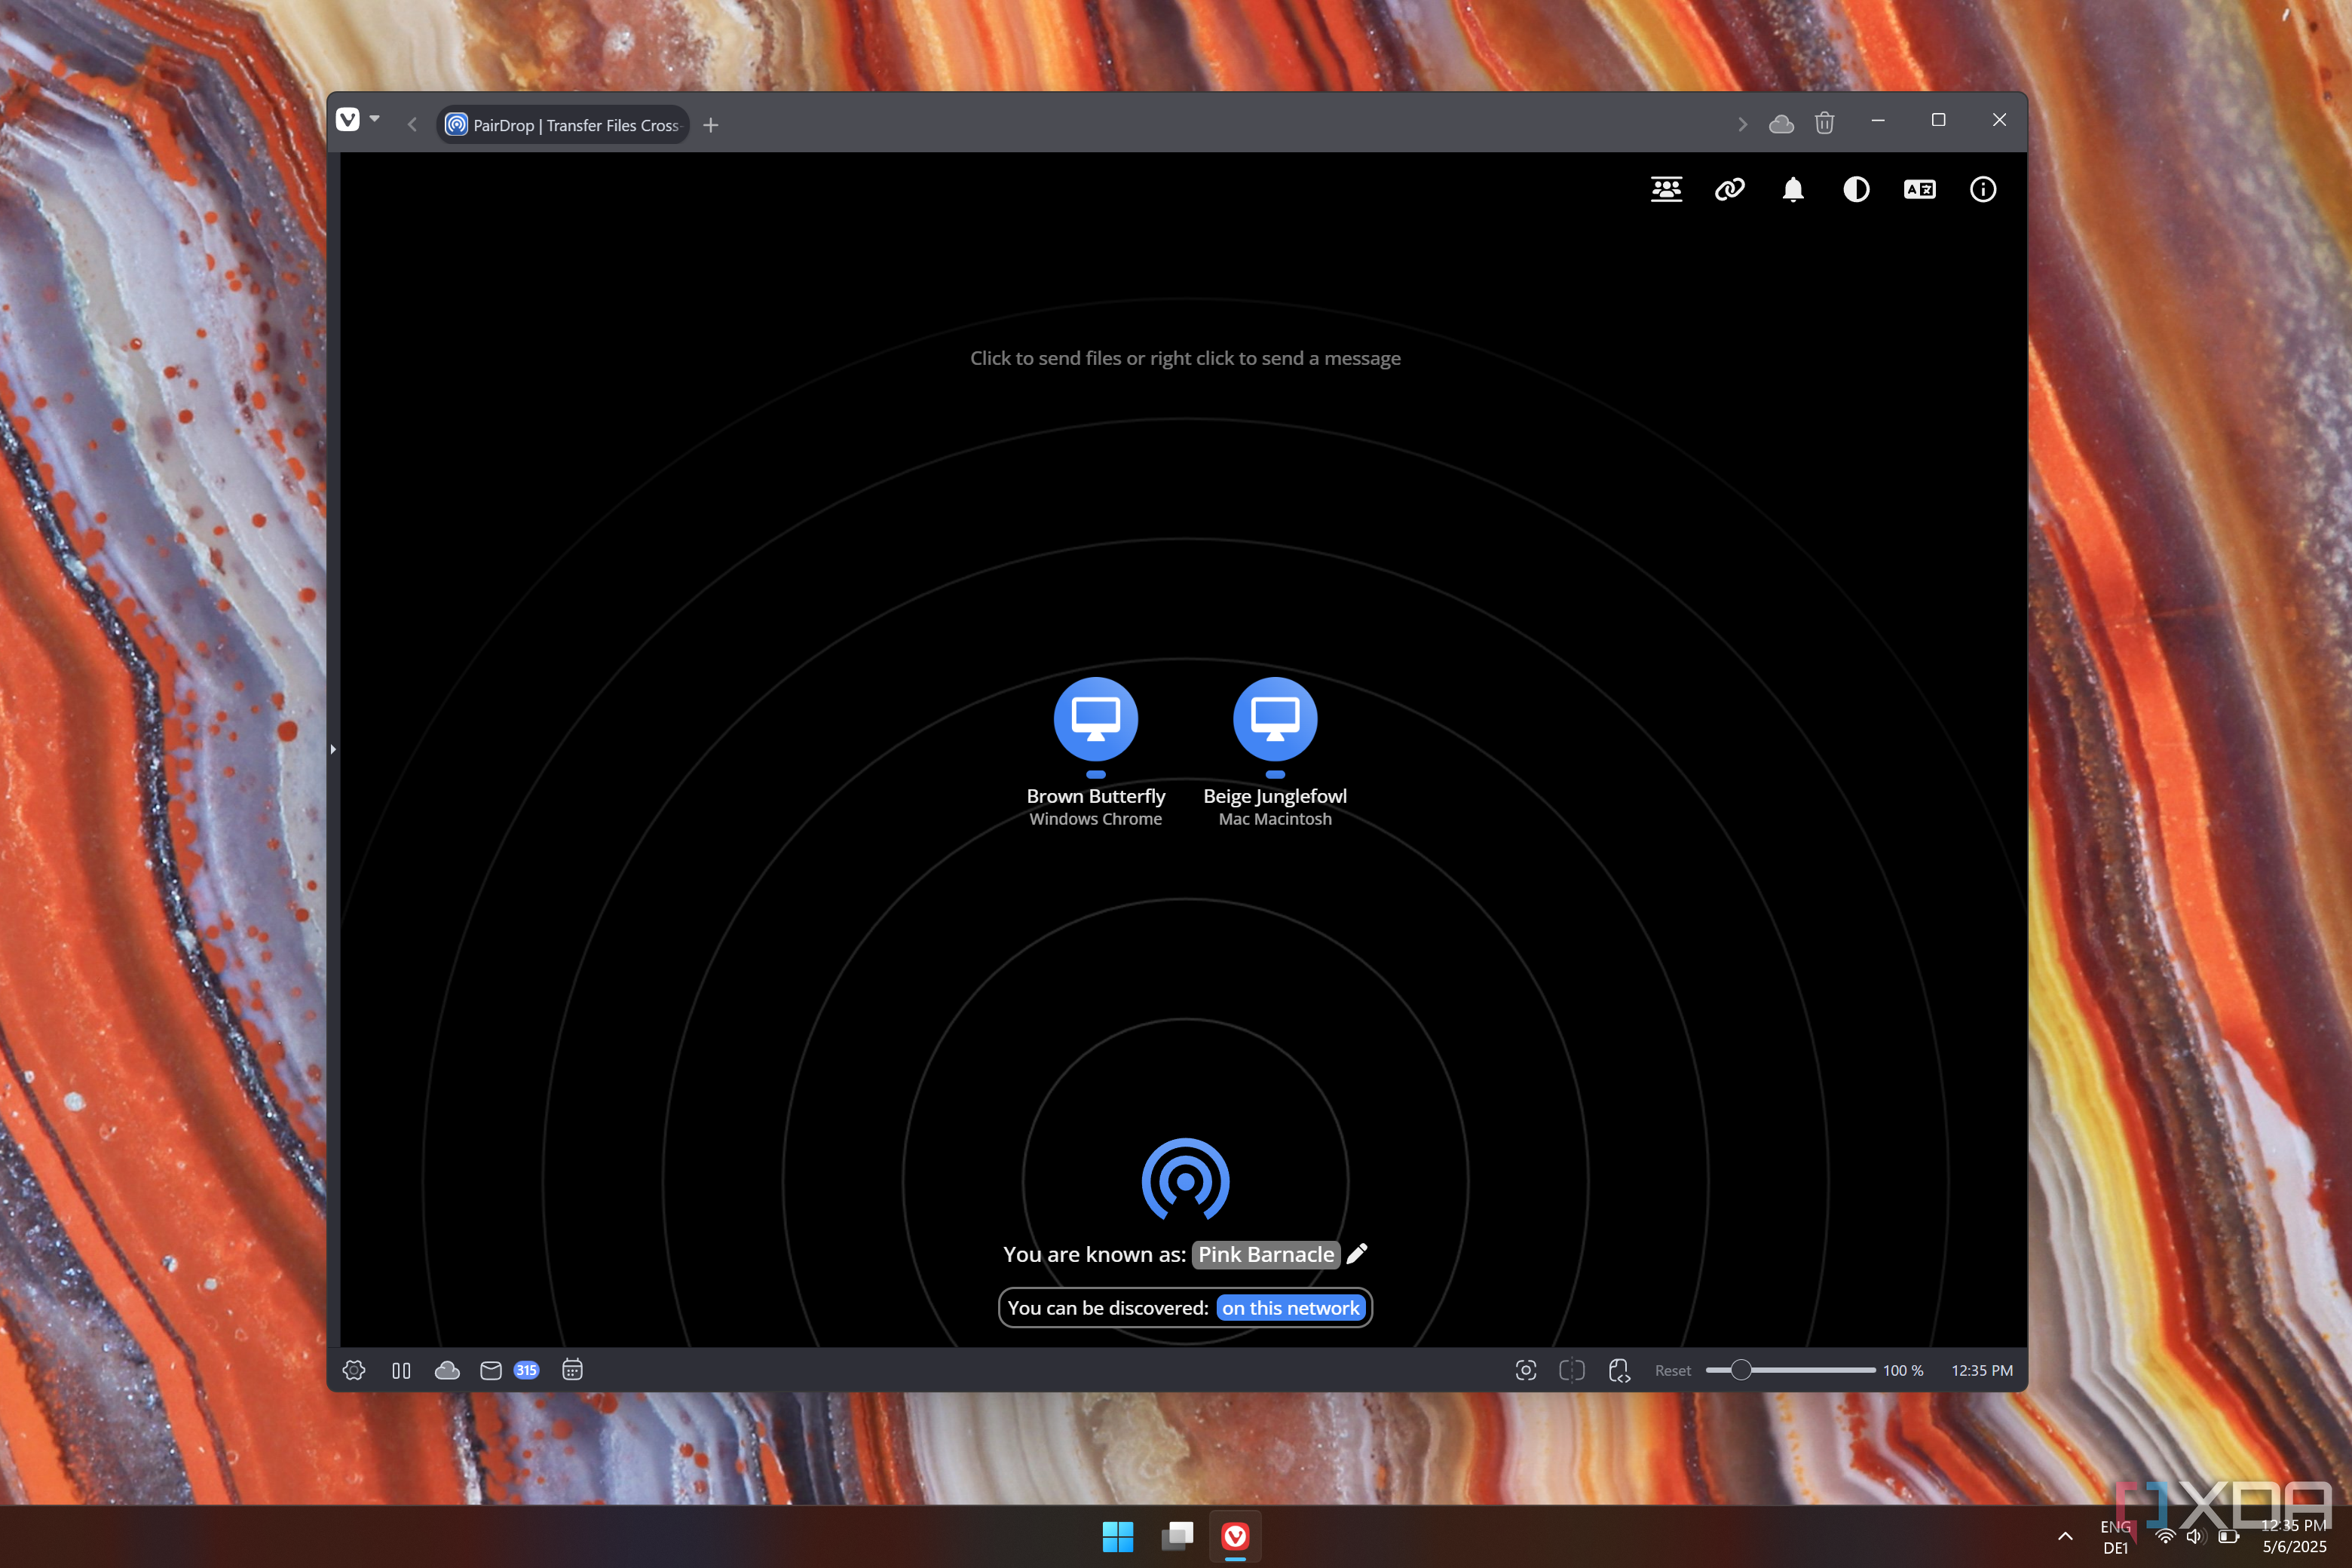Screen dimensions: 2352x1568
Task: Edit the Pink Barnacle display name
Action: pyautogui.click(x=1266, y=1254)
